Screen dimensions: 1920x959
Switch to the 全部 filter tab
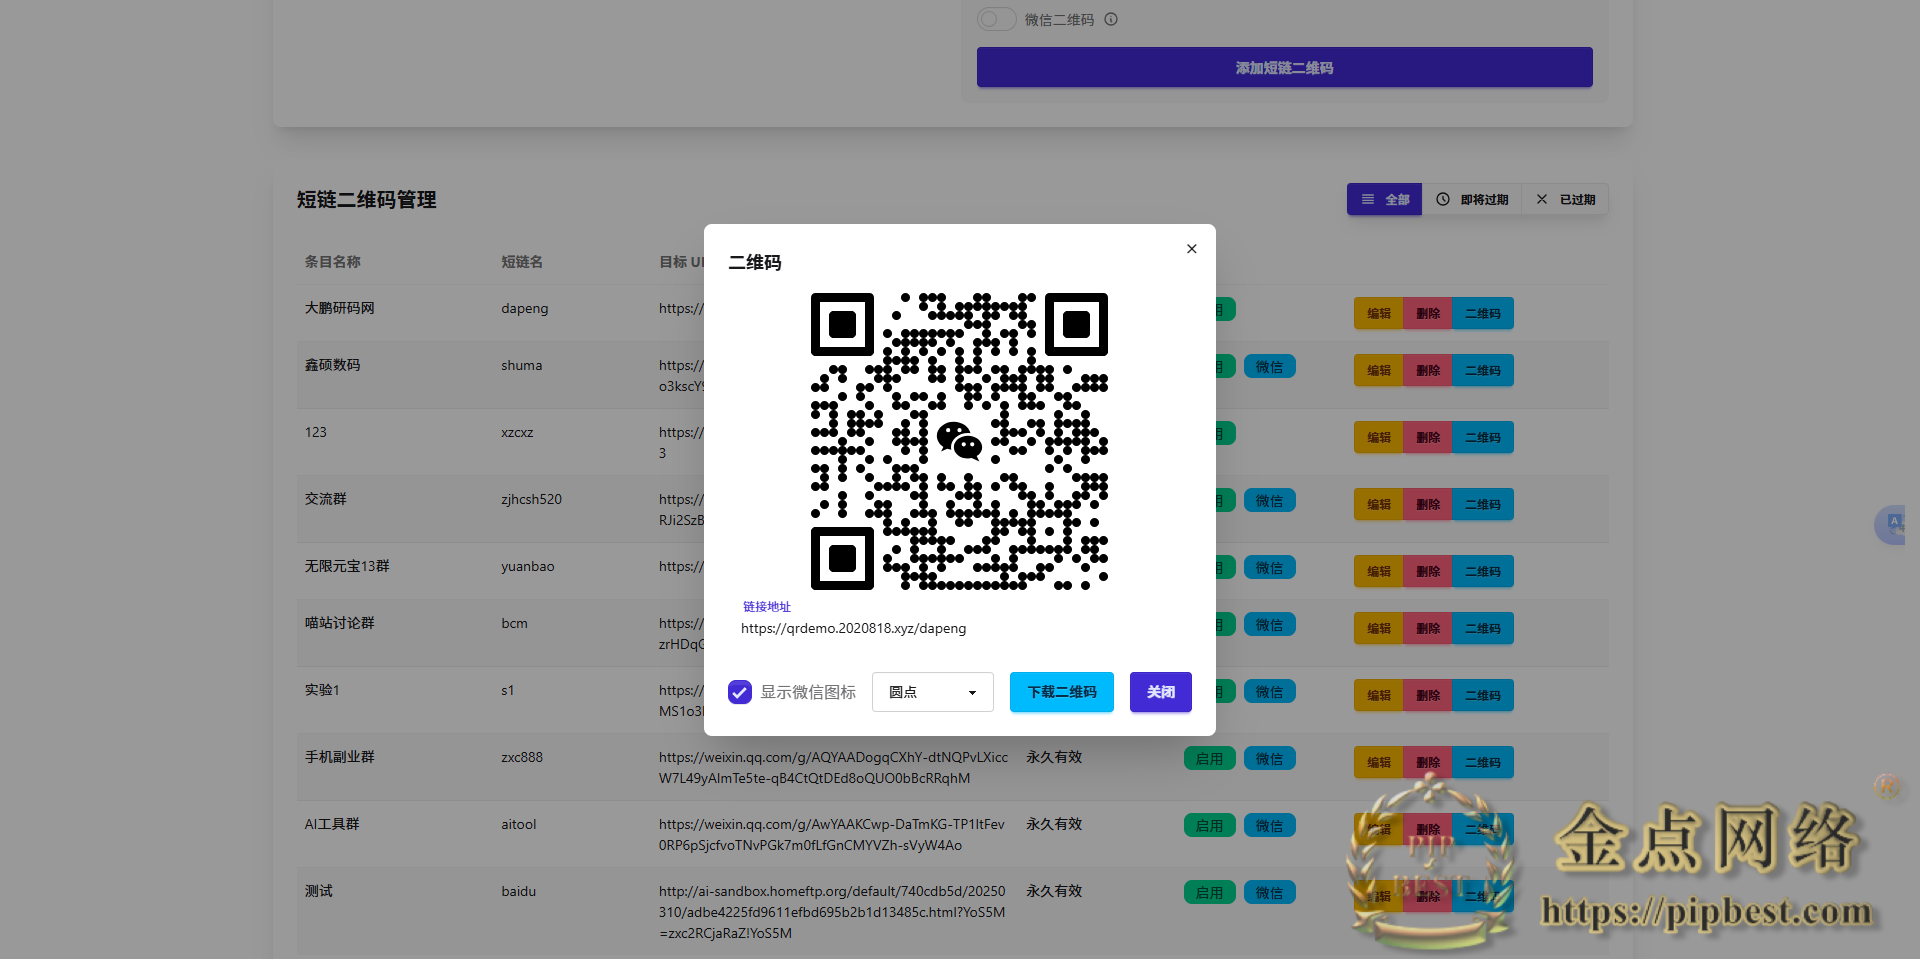(1384, 199)
